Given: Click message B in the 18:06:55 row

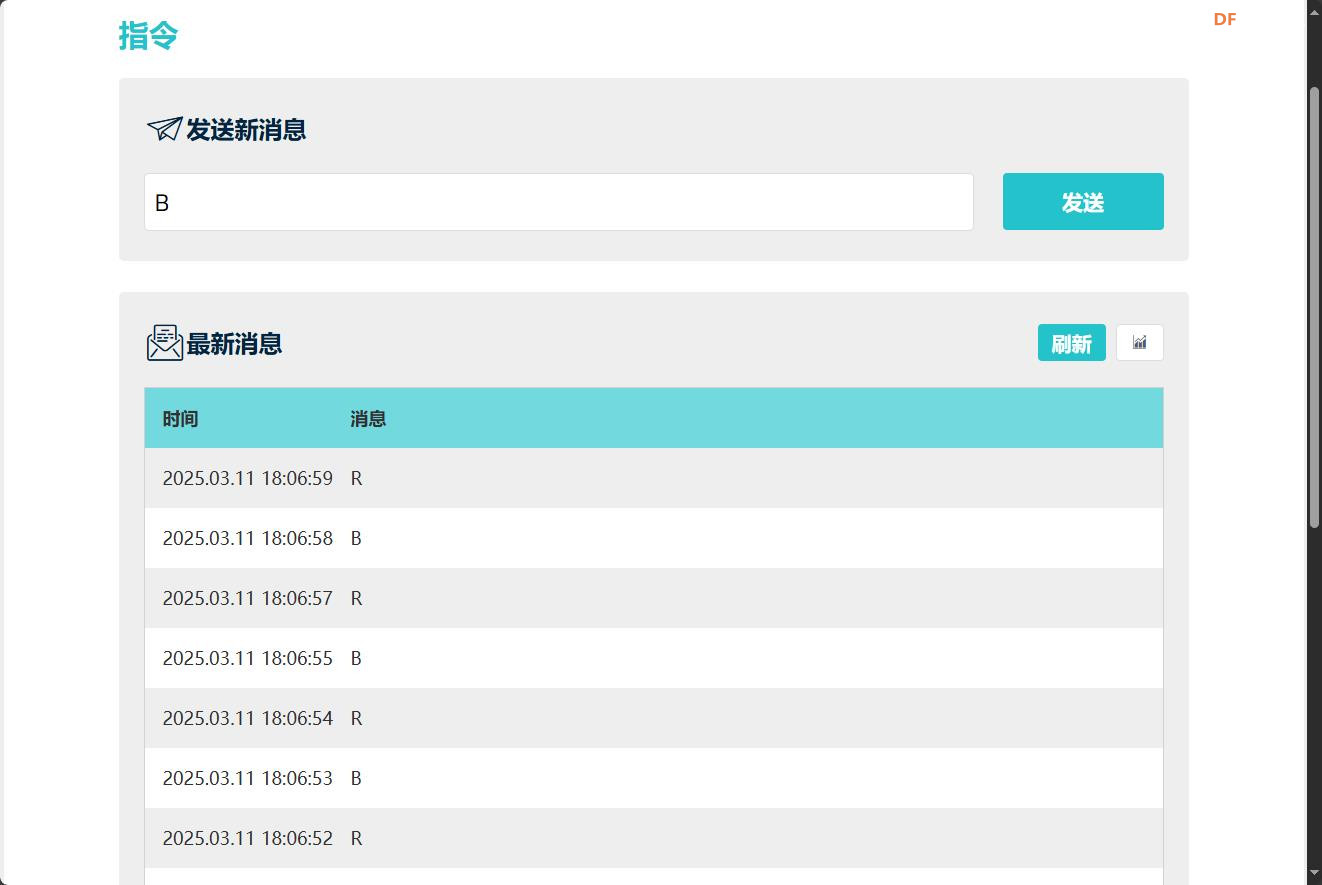Looking at the screenshot, I should tap(356, 658).
